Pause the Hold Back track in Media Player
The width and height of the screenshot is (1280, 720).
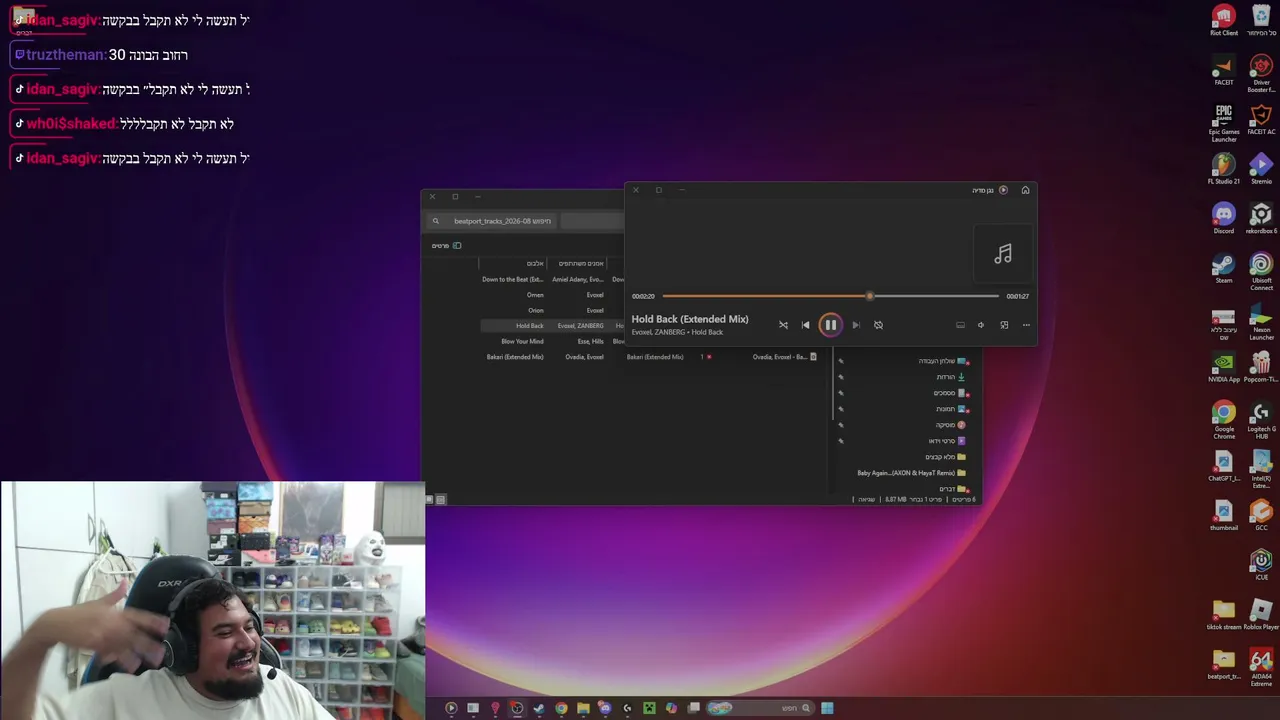click(830, 324)
